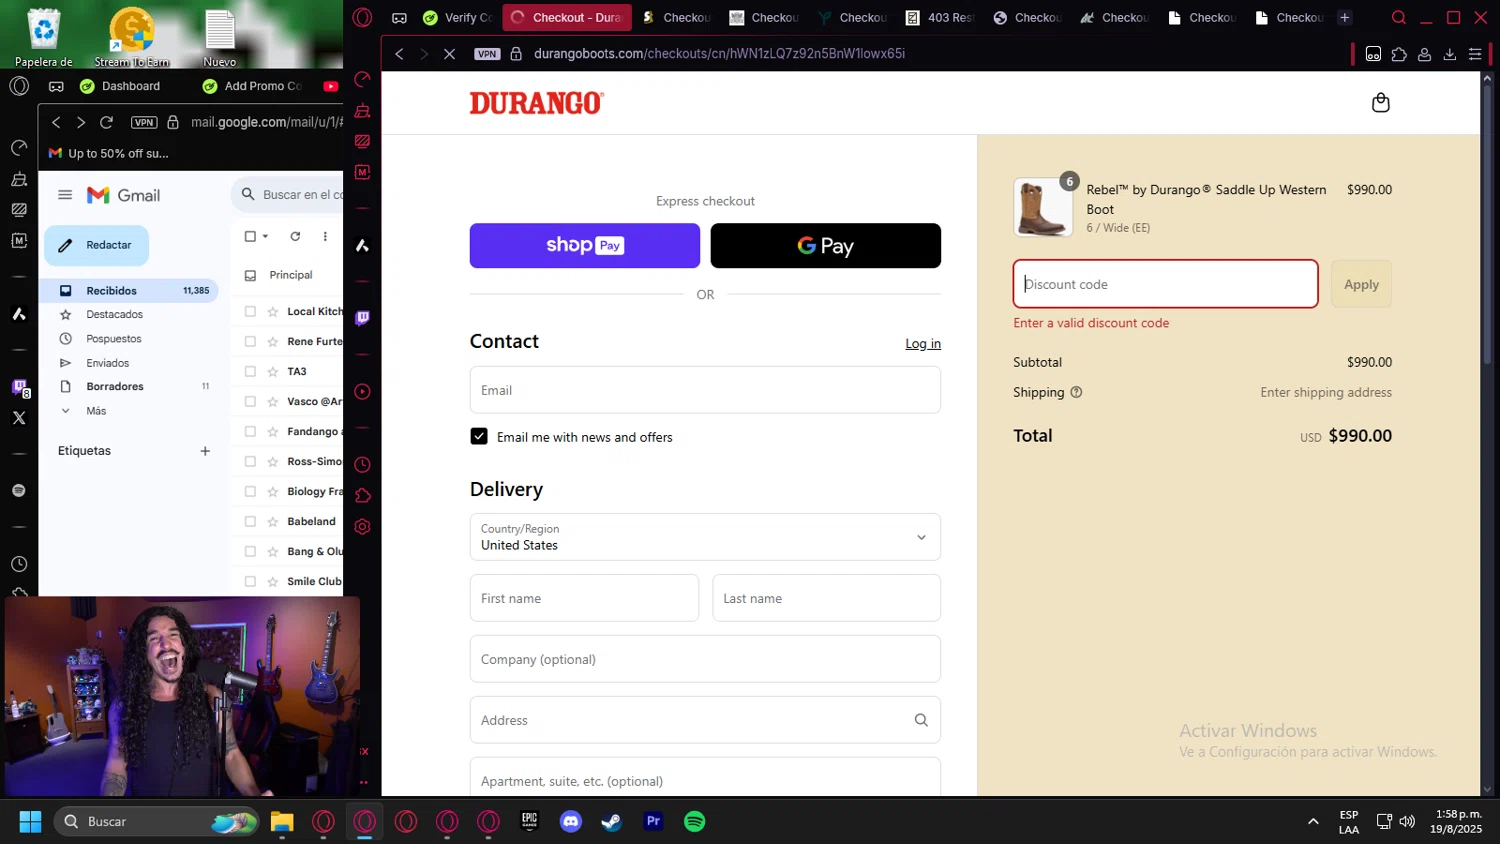Open Twitch panel in the red sidebar

pos(362,318)
